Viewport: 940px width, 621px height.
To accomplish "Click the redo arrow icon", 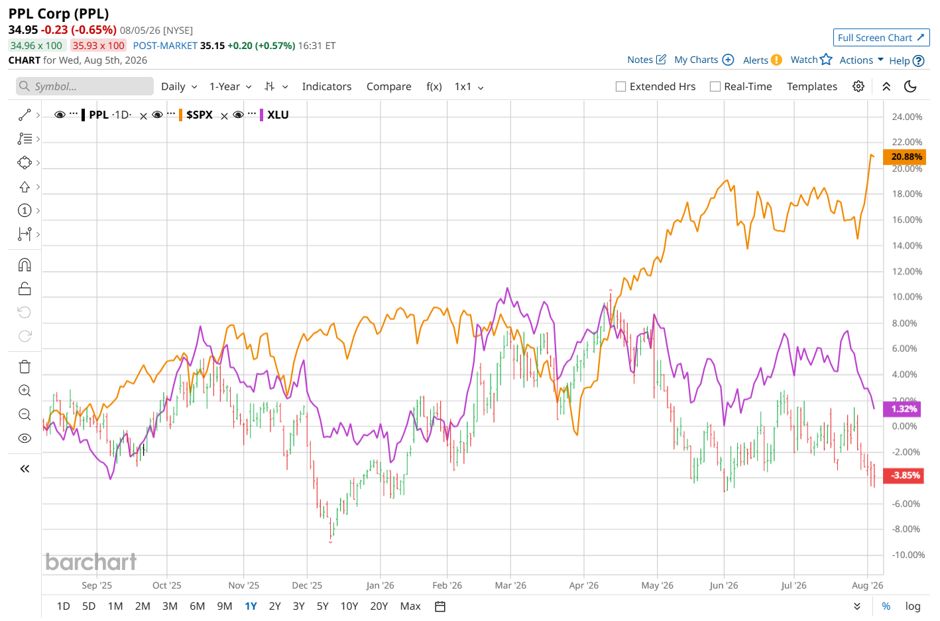I will tap(25, 336).
